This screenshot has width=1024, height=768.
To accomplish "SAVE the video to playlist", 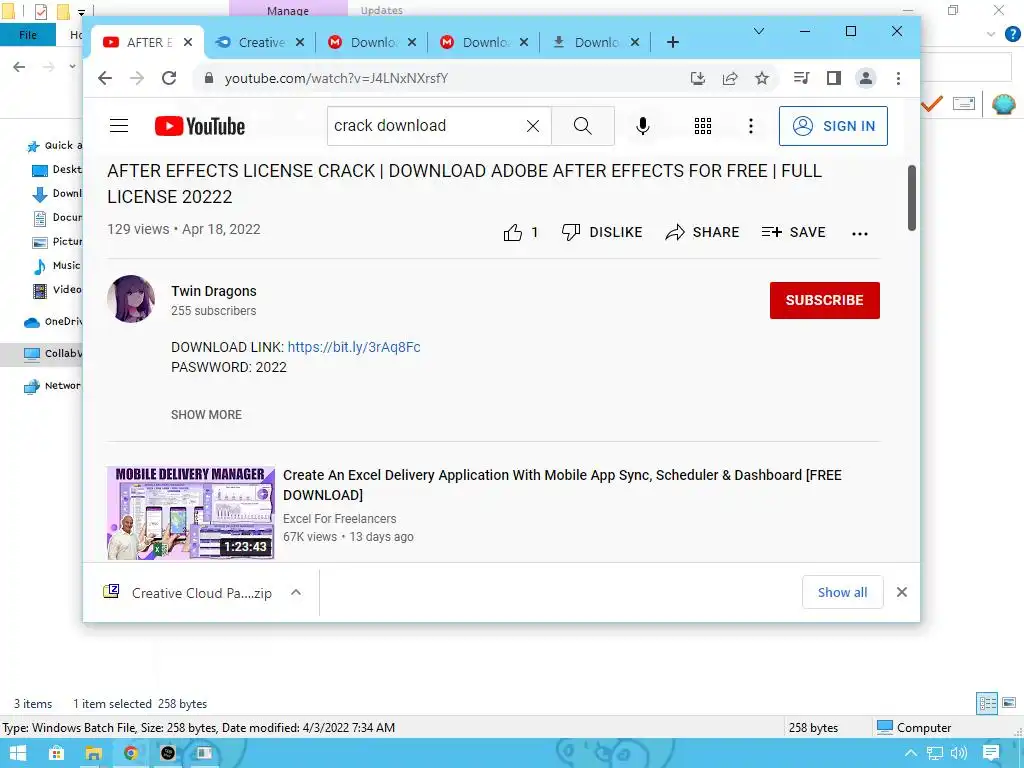I will tap(793, 232).
